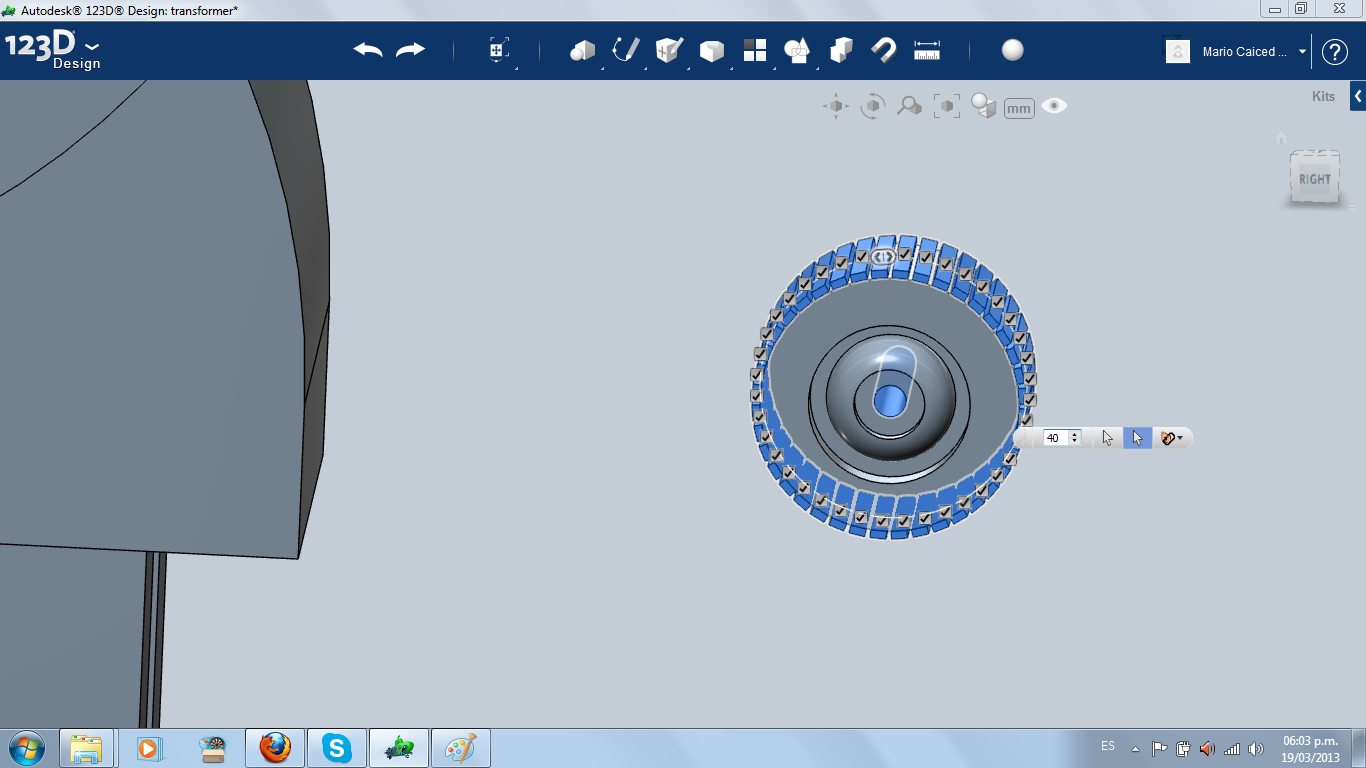The image size is (1366, 768).
Task: Activate the Snap magnet tool
Action: (x=884, y=50)
